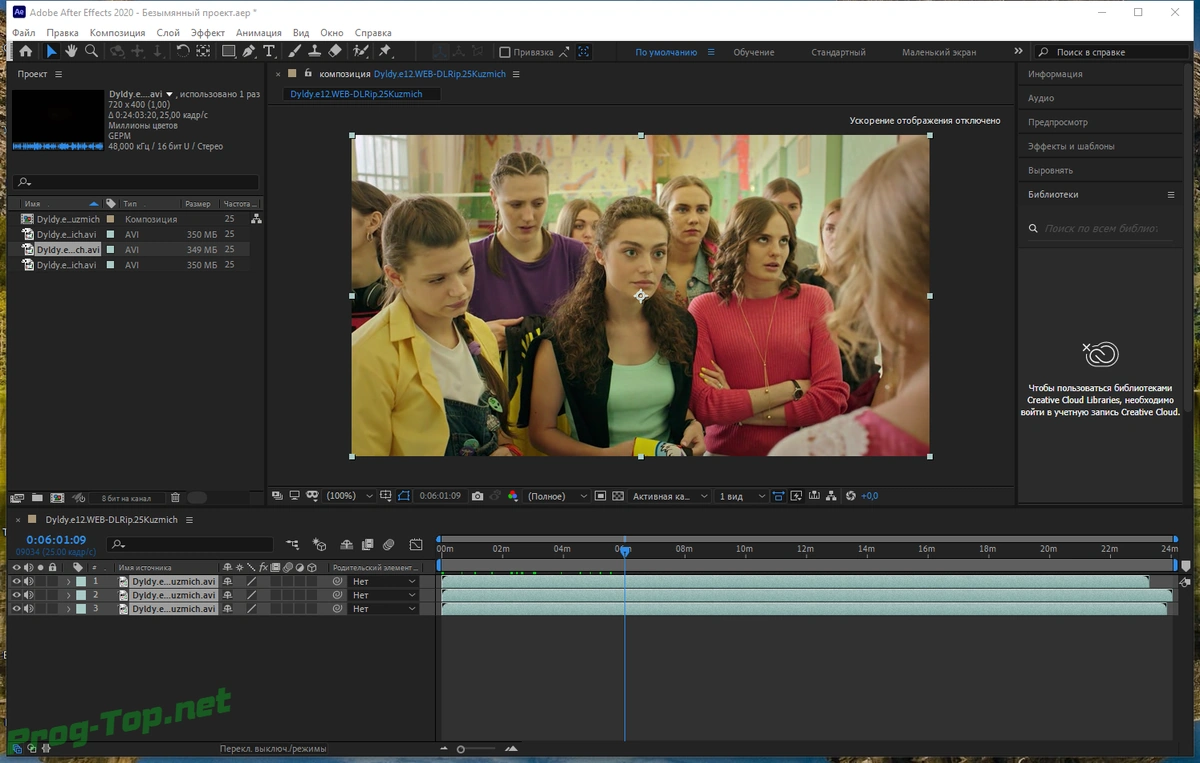Click the timeline zoom slider handle
Screen dimensions: 1200x763
coord(461,749)
